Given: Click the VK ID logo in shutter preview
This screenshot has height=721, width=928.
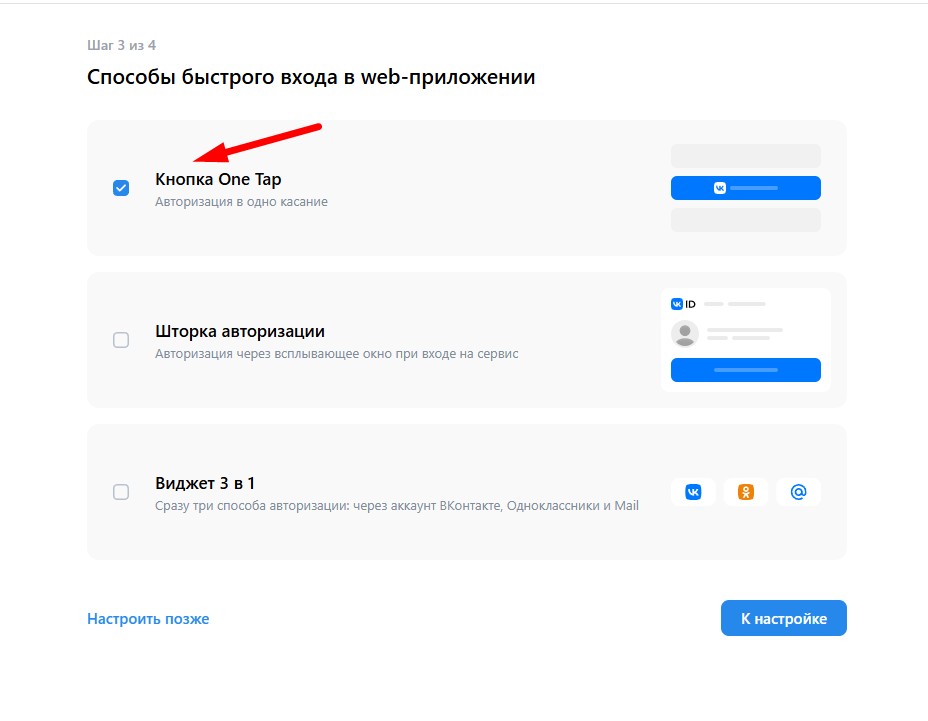Looking at the screenshot, I should (x=684, y=304).
